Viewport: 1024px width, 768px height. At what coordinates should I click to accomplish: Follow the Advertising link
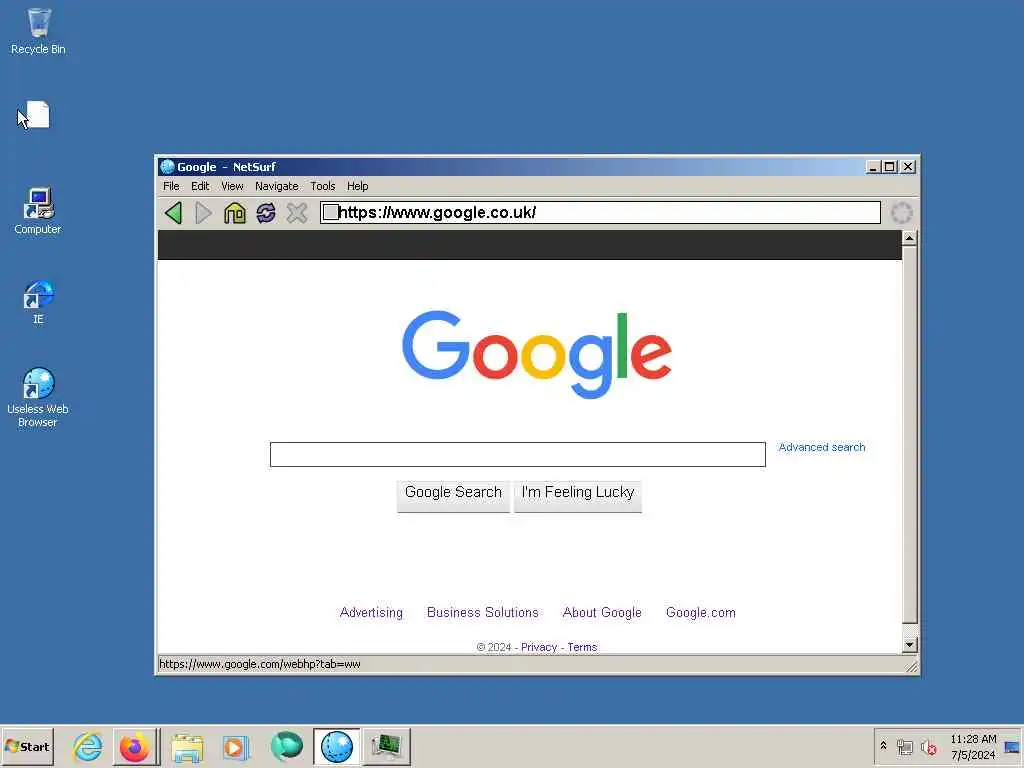point(371,613)
